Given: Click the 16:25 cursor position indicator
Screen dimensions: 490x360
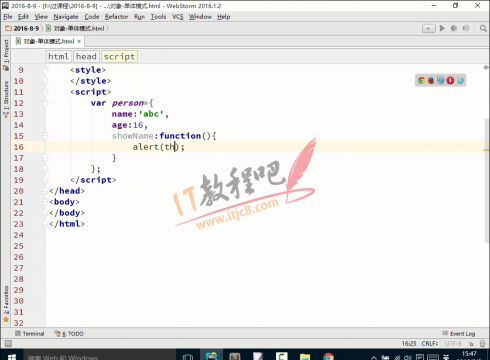Looking at the screenshot, I should (409, 343).
